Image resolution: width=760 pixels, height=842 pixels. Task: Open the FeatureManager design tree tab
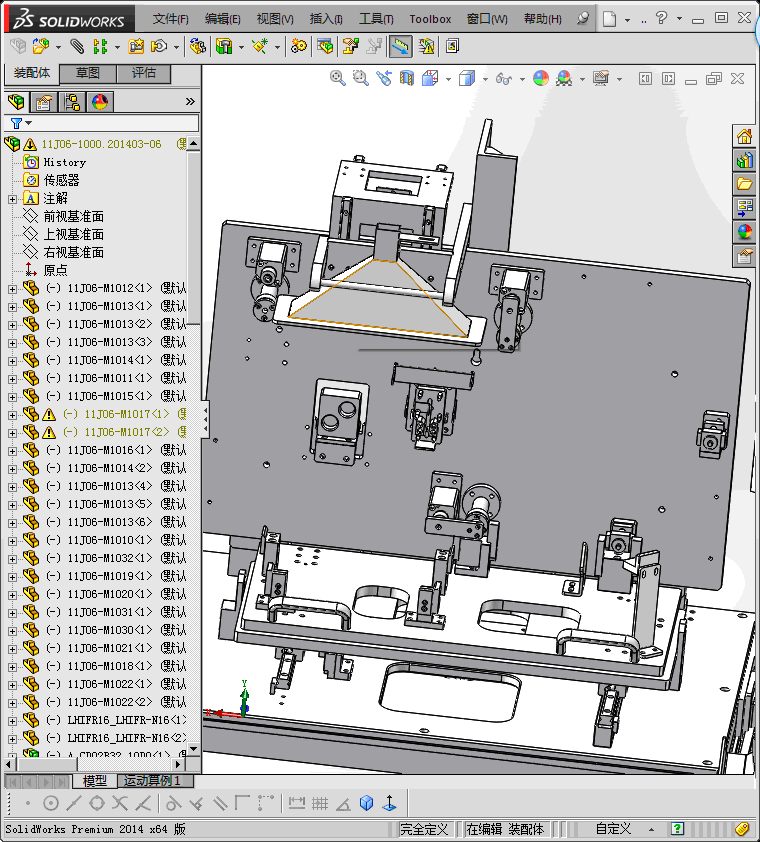click(15, 101)
